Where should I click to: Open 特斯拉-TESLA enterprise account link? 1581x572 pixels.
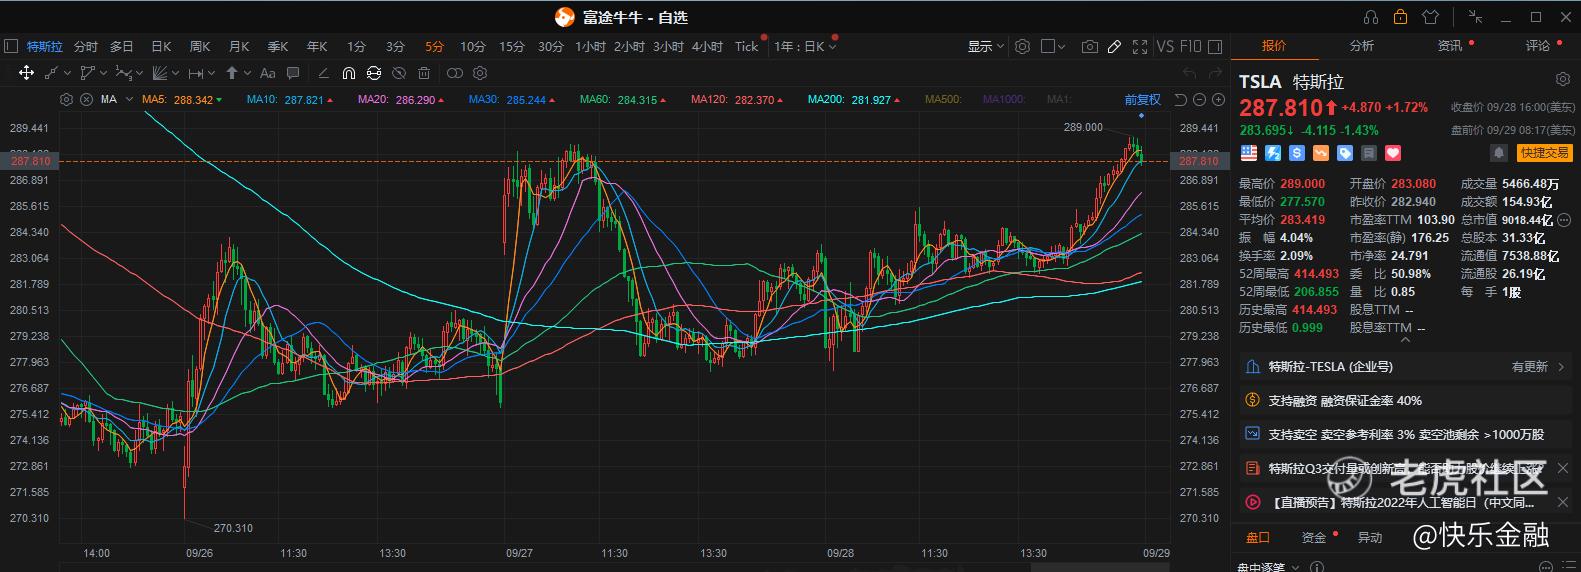tap(1405, 367)
